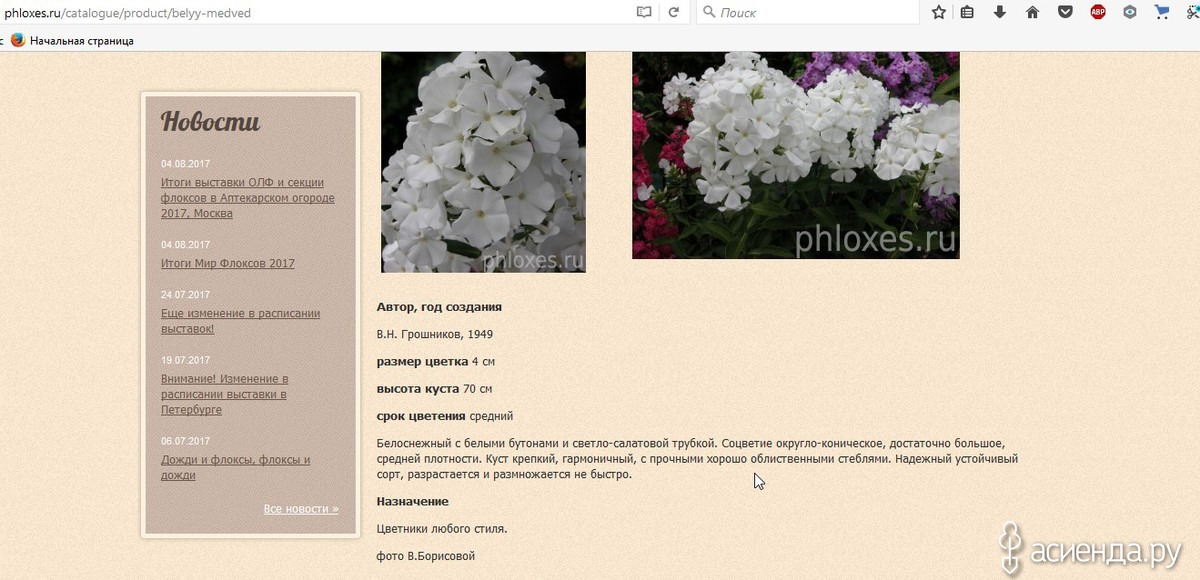
Task: Click the search magnifier icon
Action: 708,12
